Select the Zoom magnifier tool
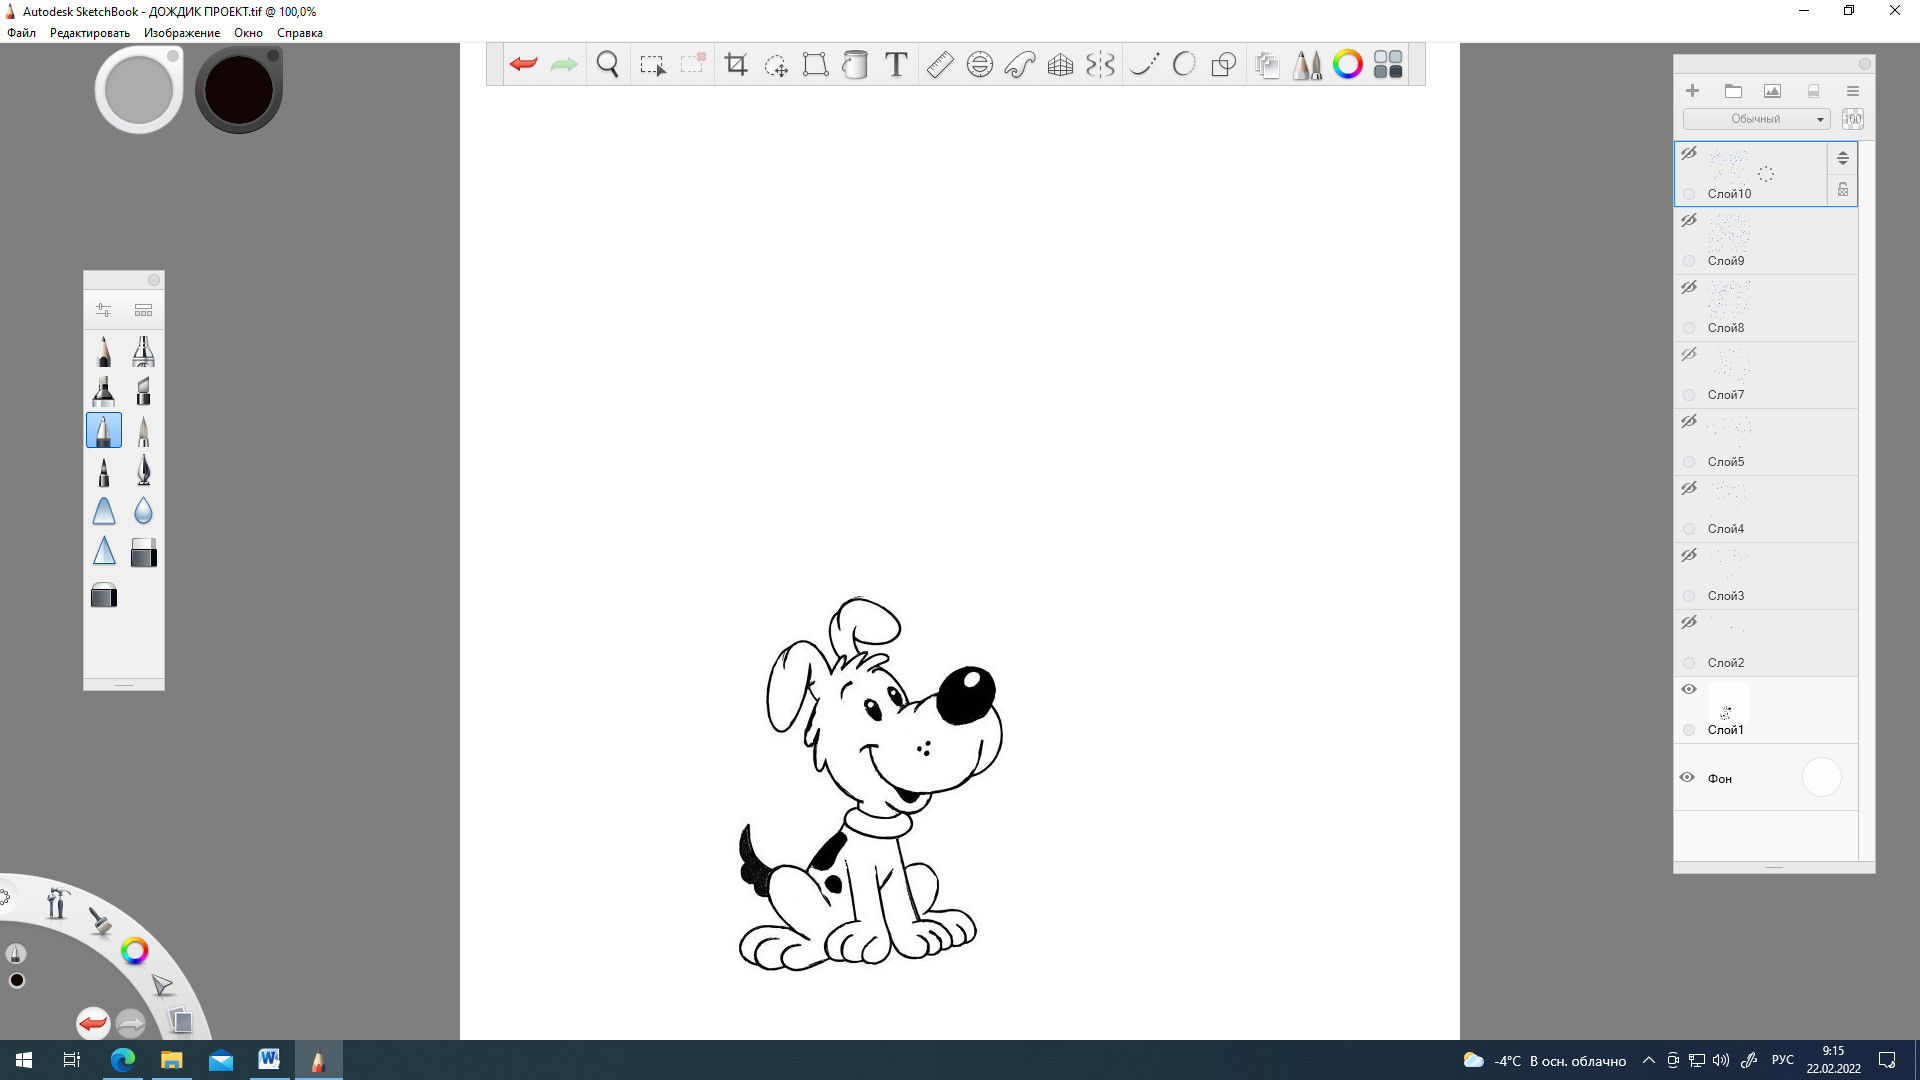The height and width of the screenshot is (1080, 1920). pos(607,64)
